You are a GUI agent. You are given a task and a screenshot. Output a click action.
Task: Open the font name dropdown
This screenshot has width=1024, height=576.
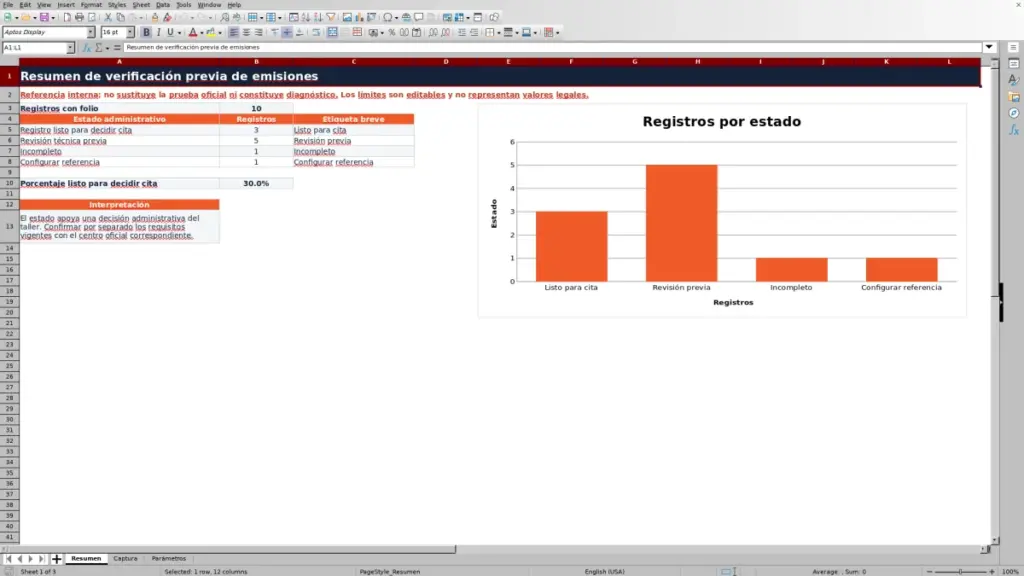[91, 33]
